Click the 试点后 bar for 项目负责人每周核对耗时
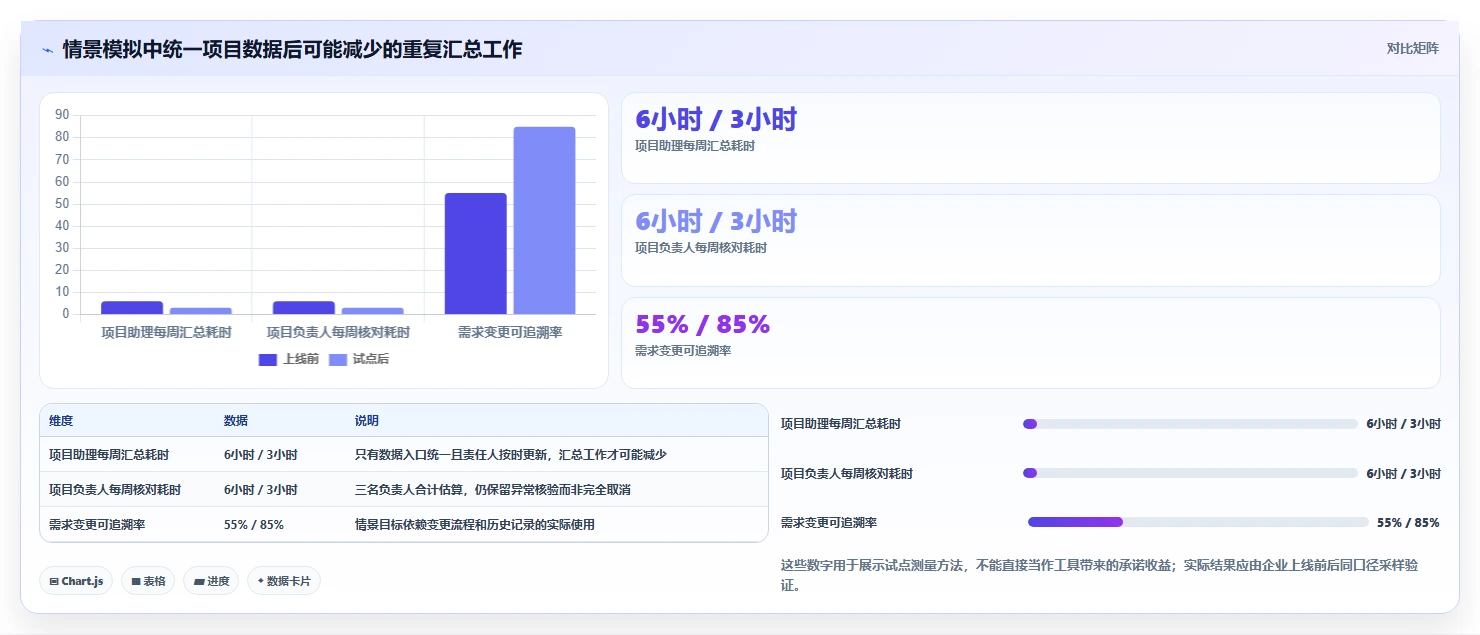This screenshot has height=635, width=1480. (373, 311)
